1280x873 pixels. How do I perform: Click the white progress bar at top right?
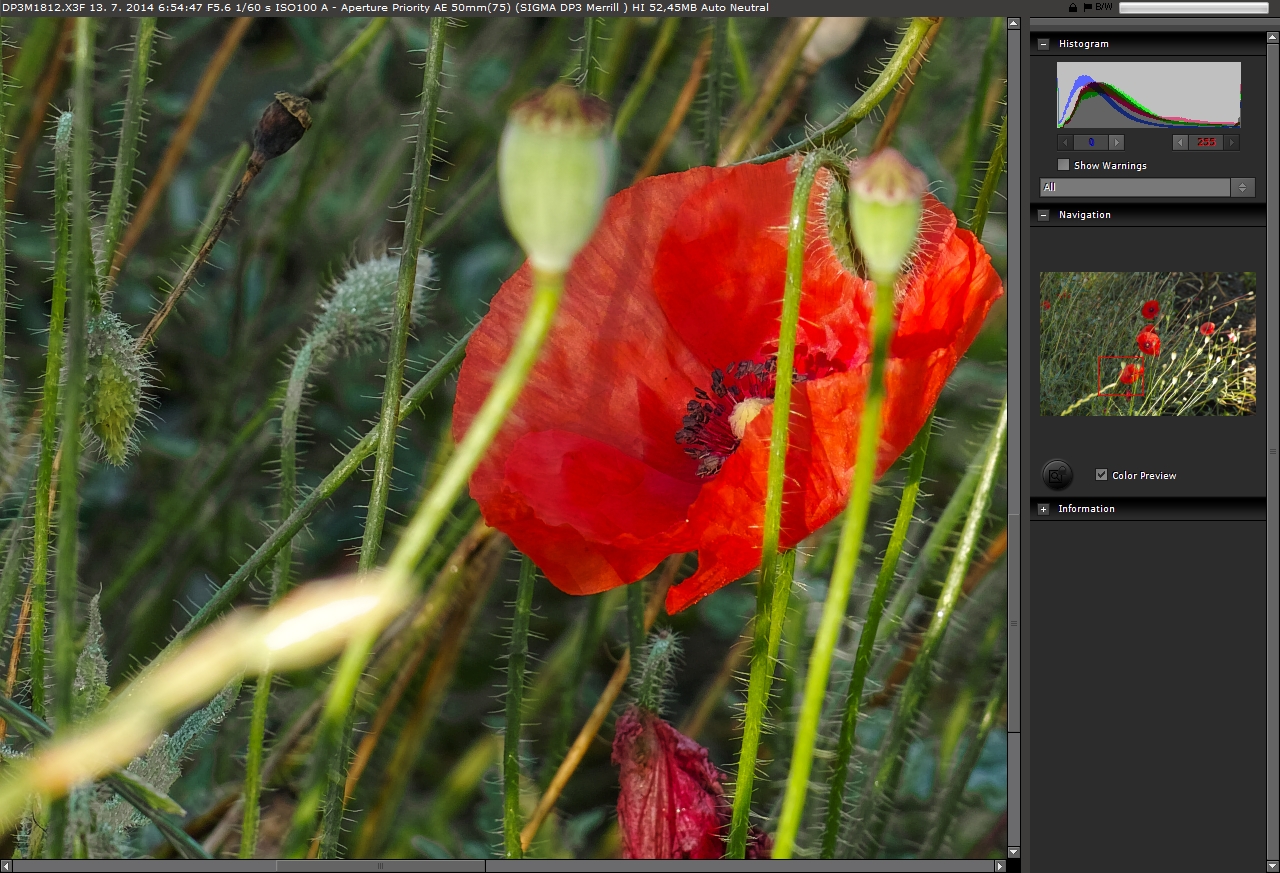pos(1193,7)
